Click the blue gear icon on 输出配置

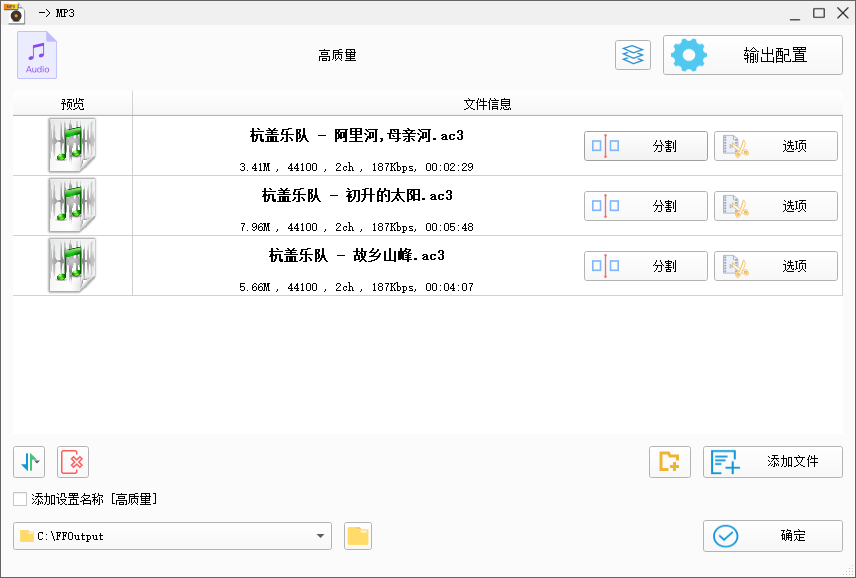(688, 55)
